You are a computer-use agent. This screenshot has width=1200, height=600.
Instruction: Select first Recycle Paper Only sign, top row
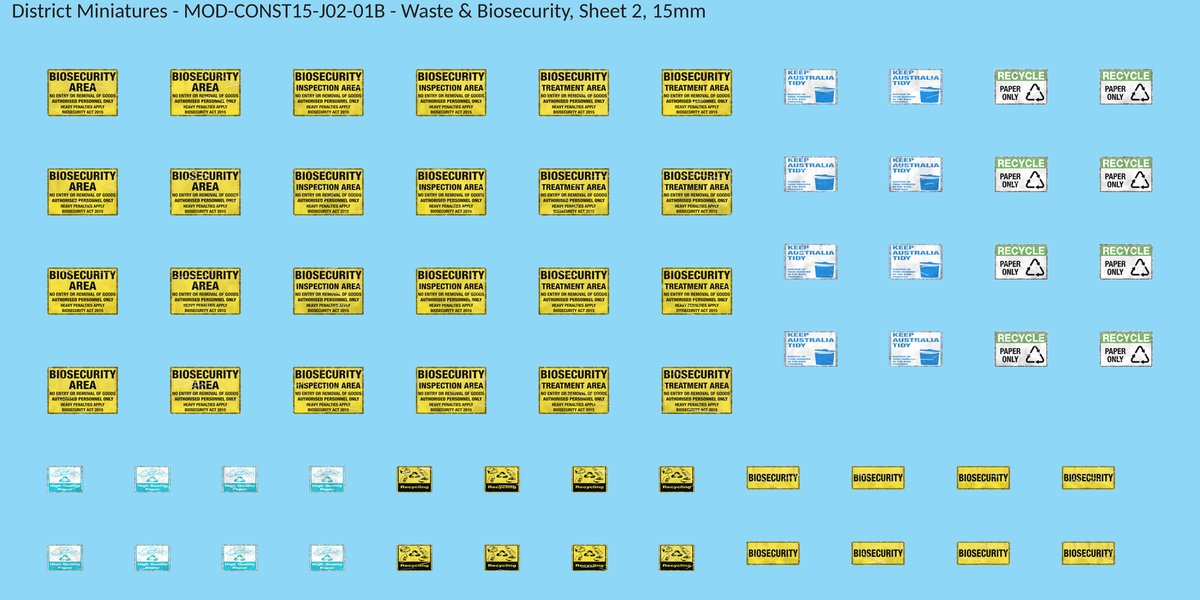point(1021,87)
